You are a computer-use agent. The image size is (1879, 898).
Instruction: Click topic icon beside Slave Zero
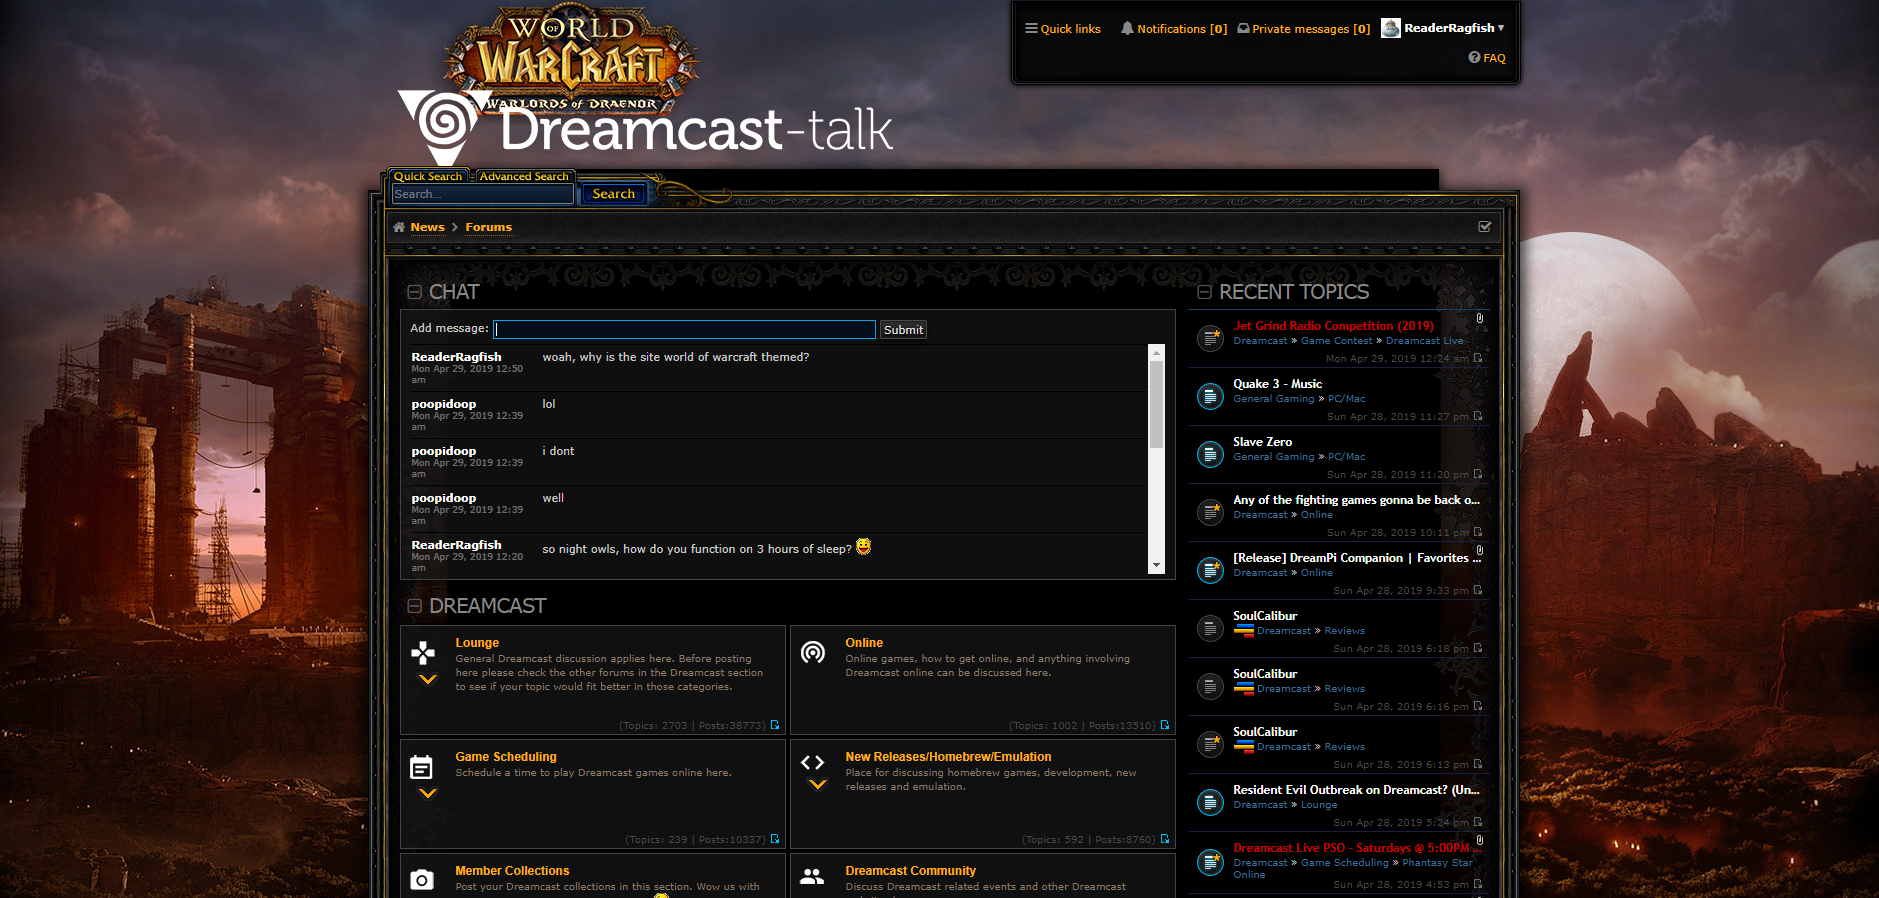point(1210,454)
